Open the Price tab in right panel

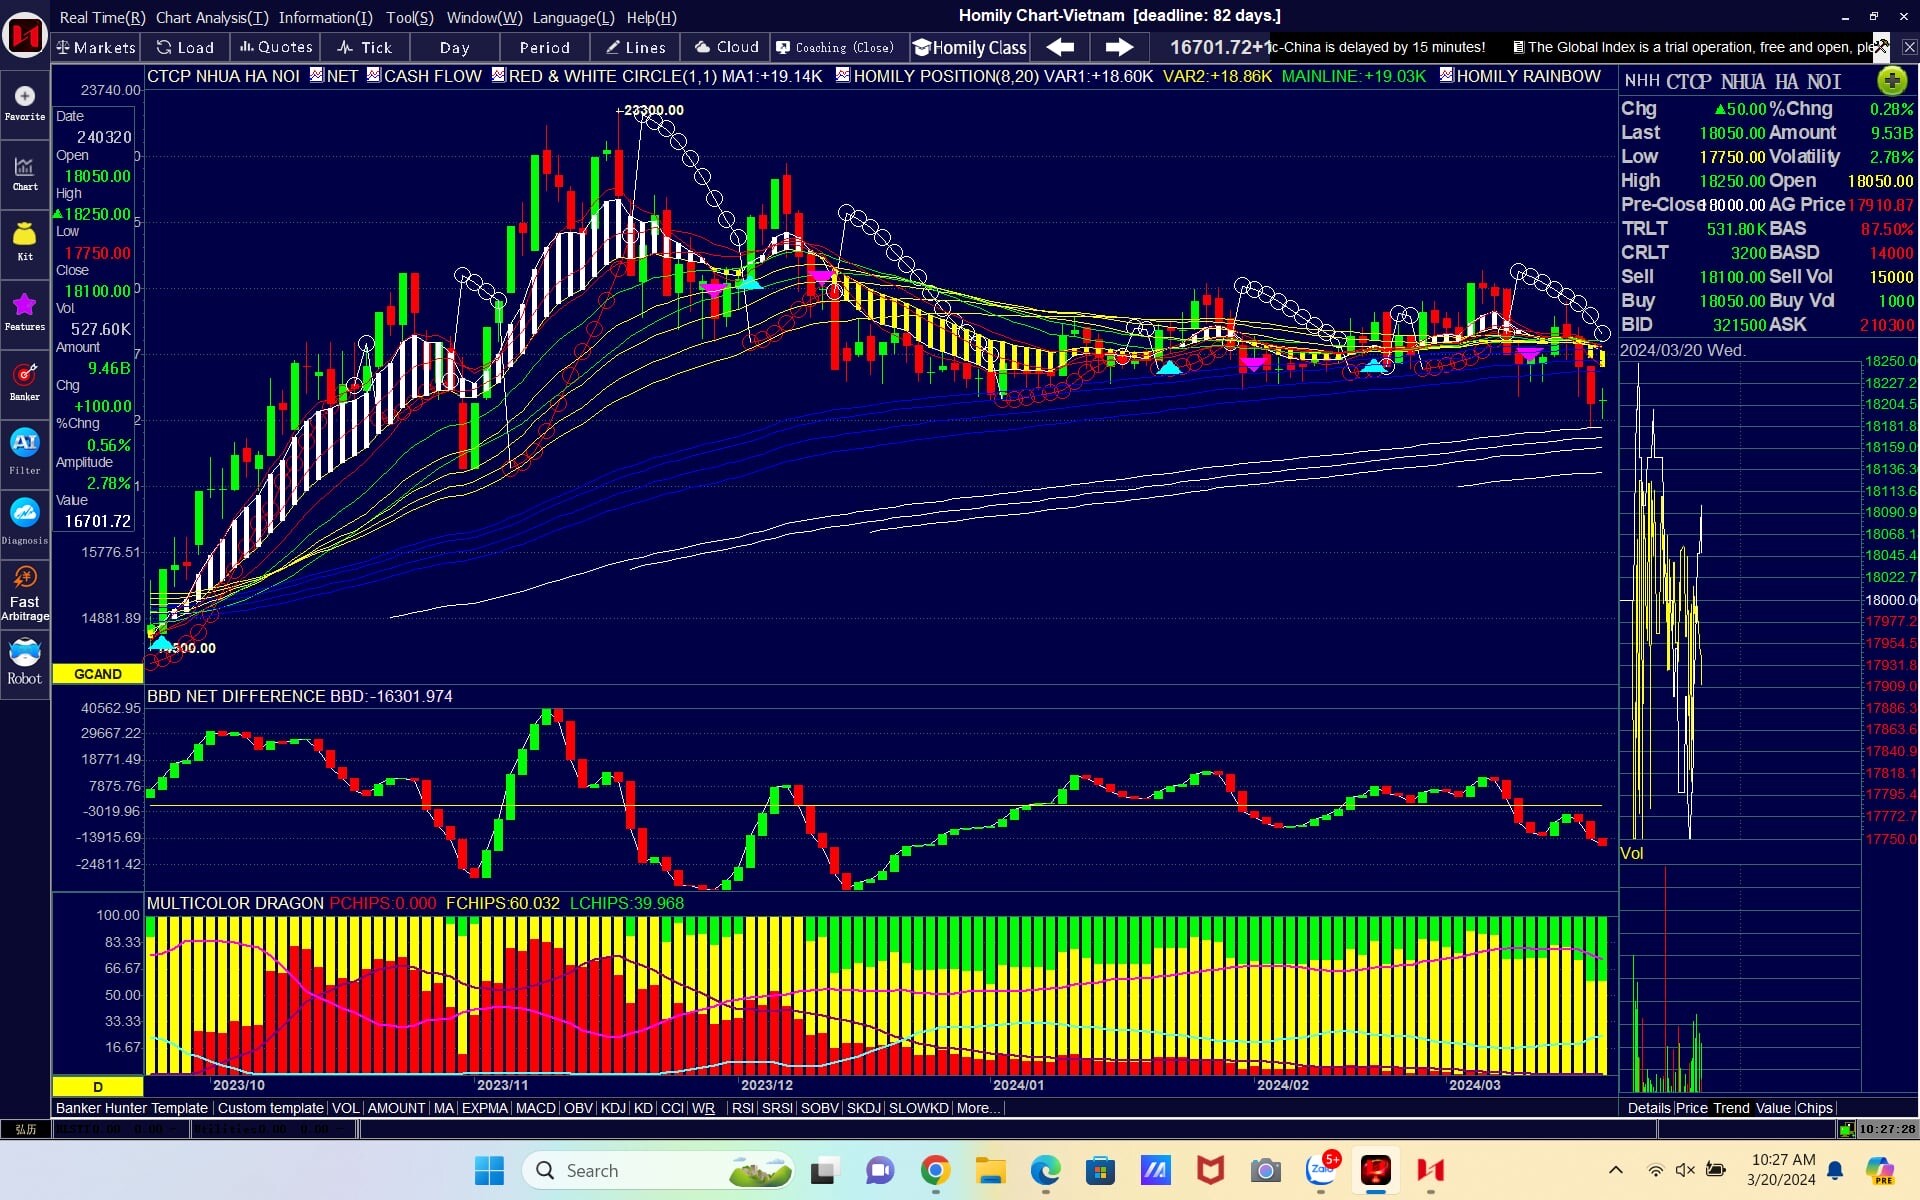click(x=1691, y=1108)
